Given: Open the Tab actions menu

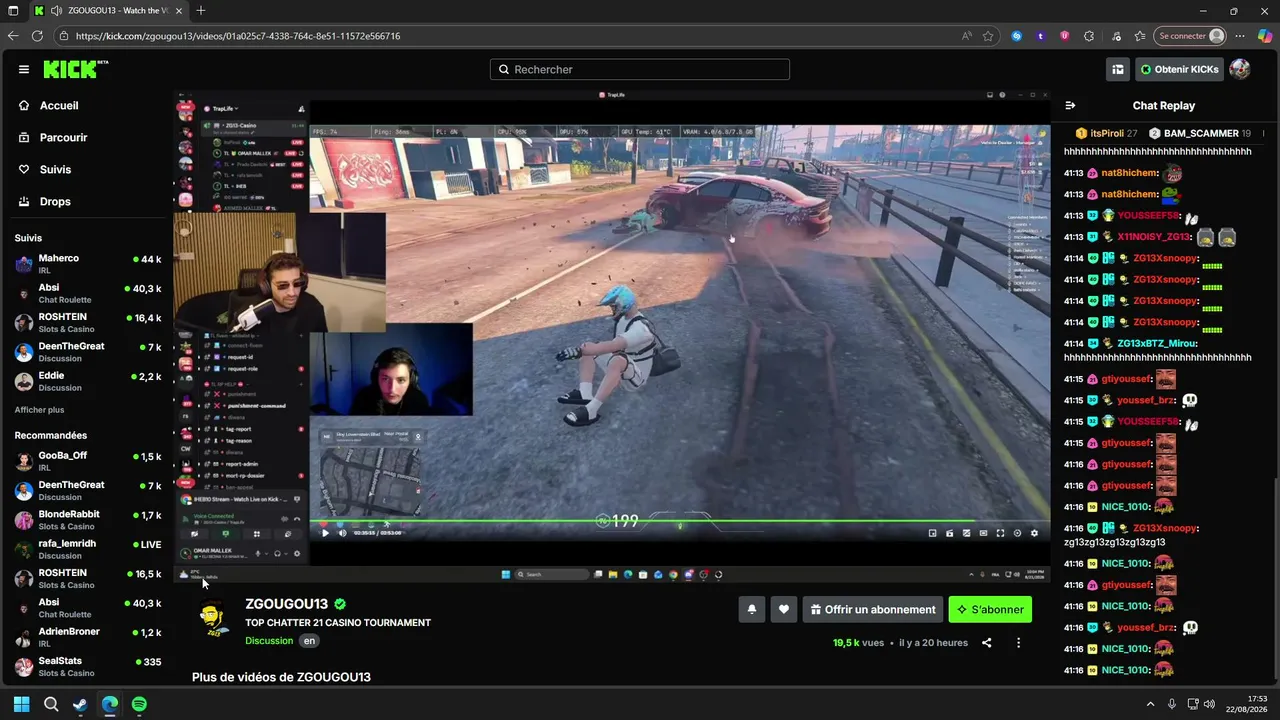Looking at the screenshot, I should (13, 11).
